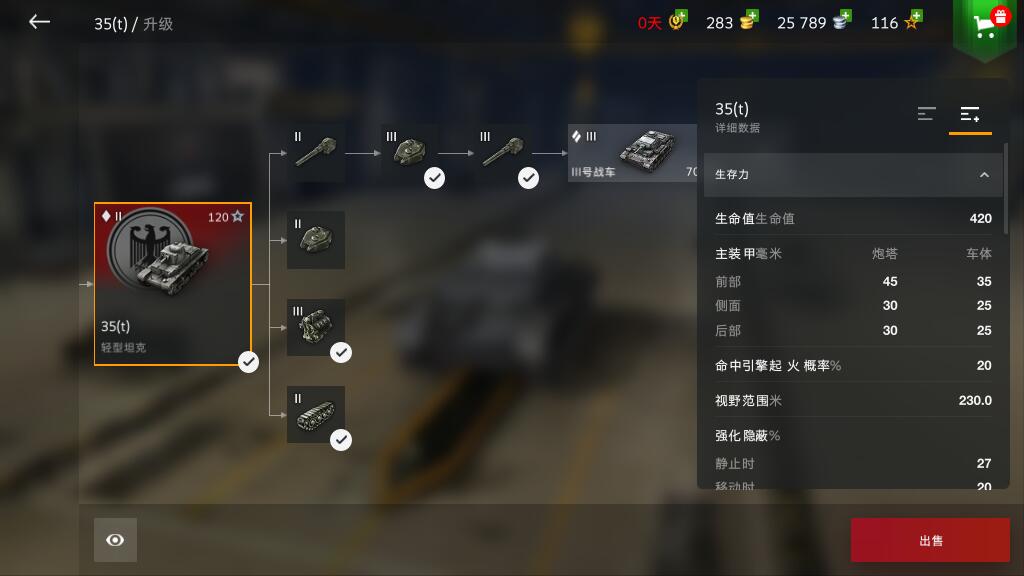This screenshot has height=576, width=1024.
Task: Click the red 出售 sell button
Action: 930,540
